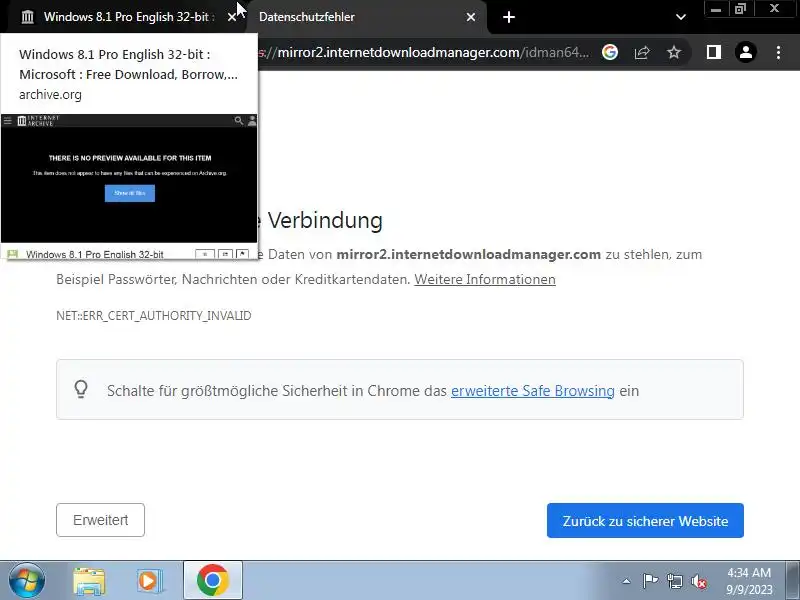
Task: Open Windows Explorer from taskbar
Action: click(89, 581)
